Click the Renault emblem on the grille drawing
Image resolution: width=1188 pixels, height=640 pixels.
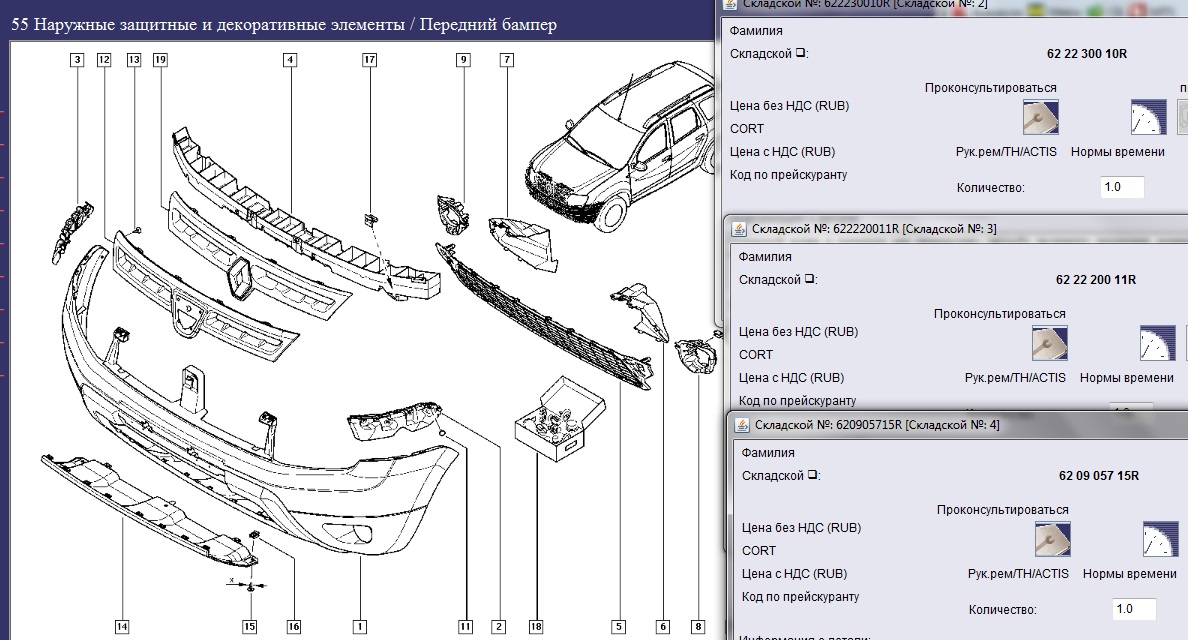coord(241,277)
